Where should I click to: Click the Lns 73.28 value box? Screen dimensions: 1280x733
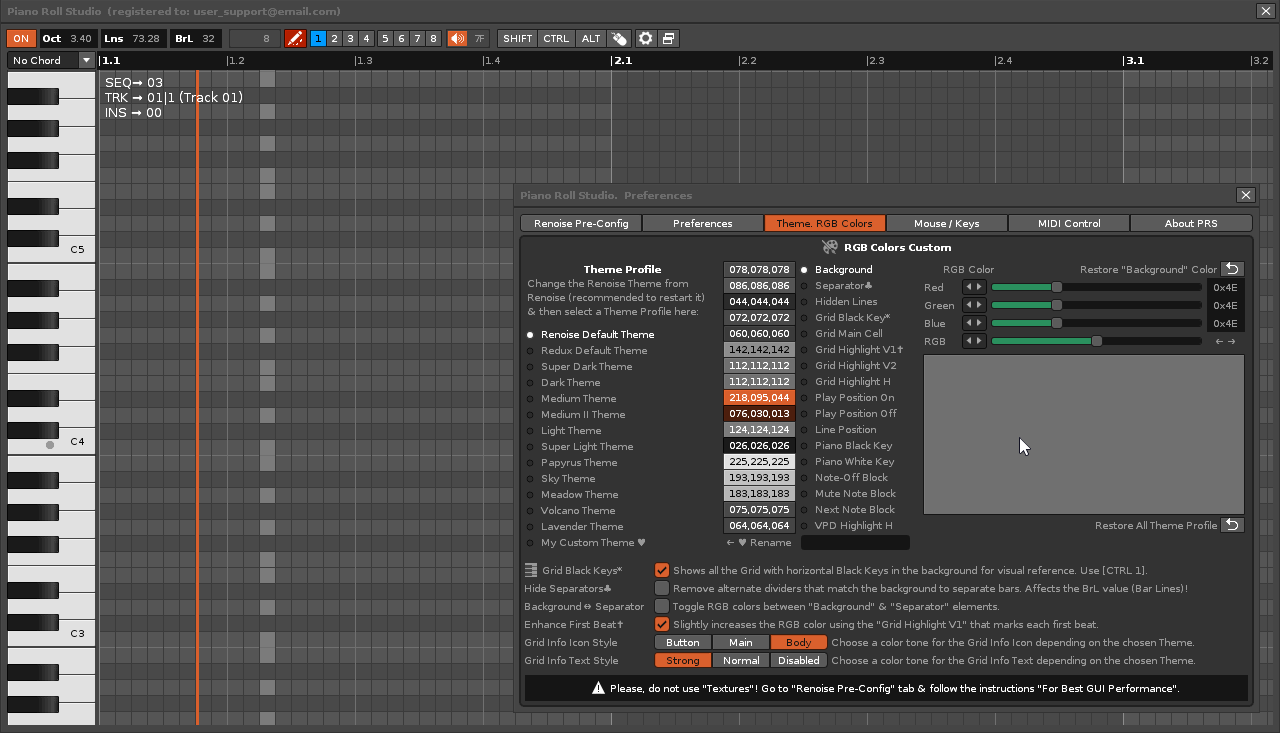click(x=132, y=39)
